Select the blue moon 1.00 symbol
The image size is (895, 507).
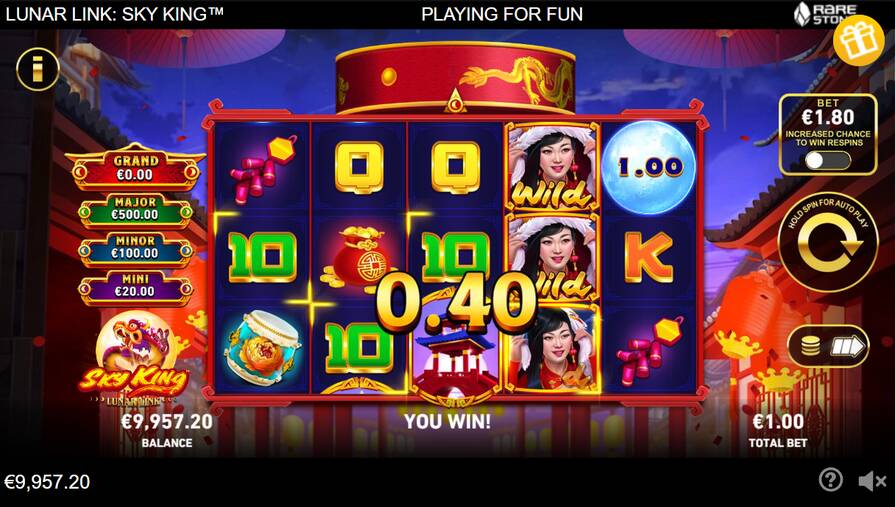click(x=649, y=167)
